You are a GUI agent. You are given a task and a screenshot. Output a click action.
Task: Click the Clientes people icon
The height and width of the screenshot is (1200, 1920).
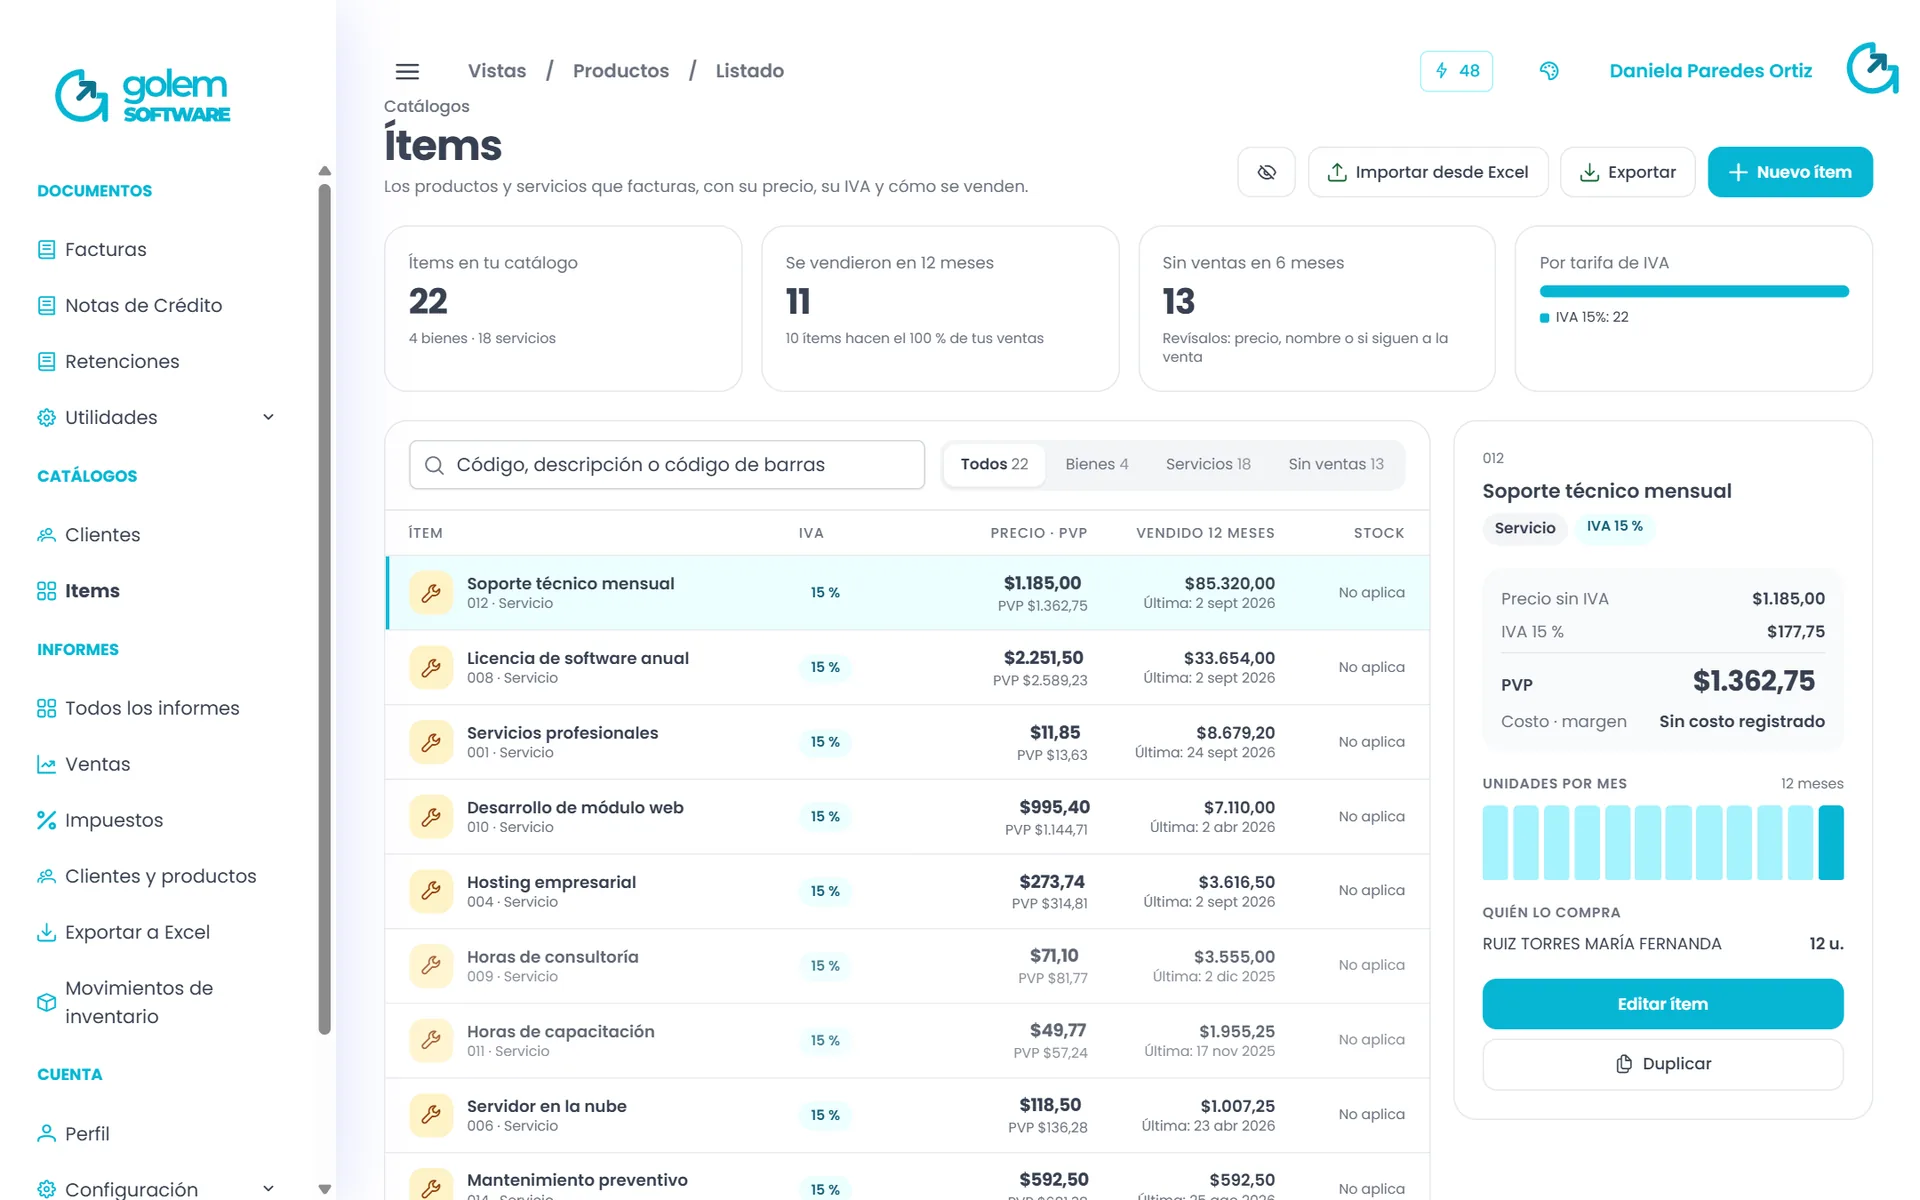coord(46,535)
